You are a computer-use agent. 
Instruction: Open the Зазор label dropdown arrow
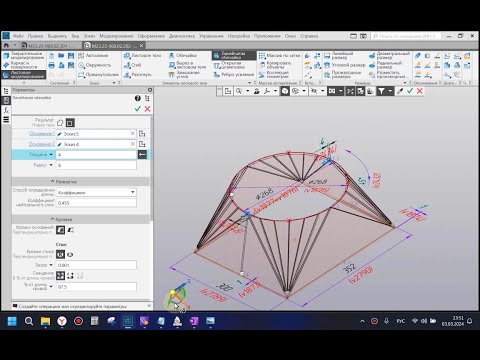[x=51, y=265]
